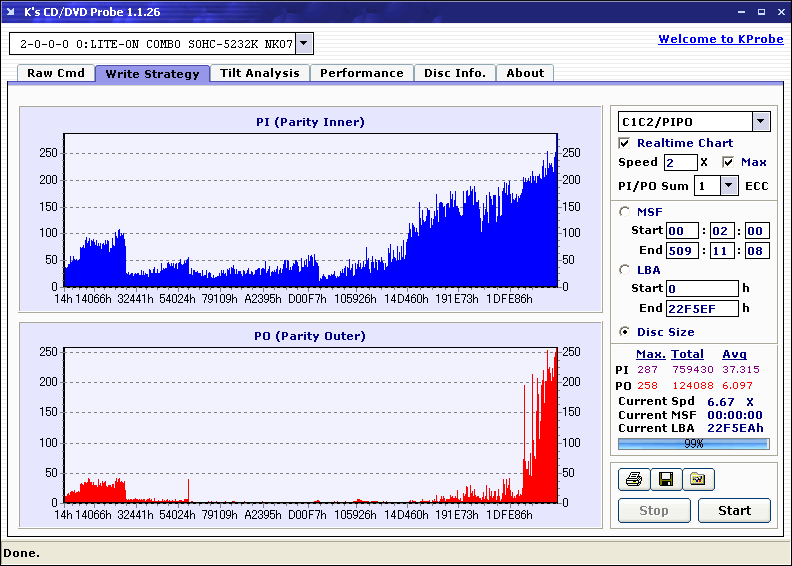Viewport: 792px width, 566px height.
Task: Click the MSF End seconds field 11
Action: coord(722,250)
